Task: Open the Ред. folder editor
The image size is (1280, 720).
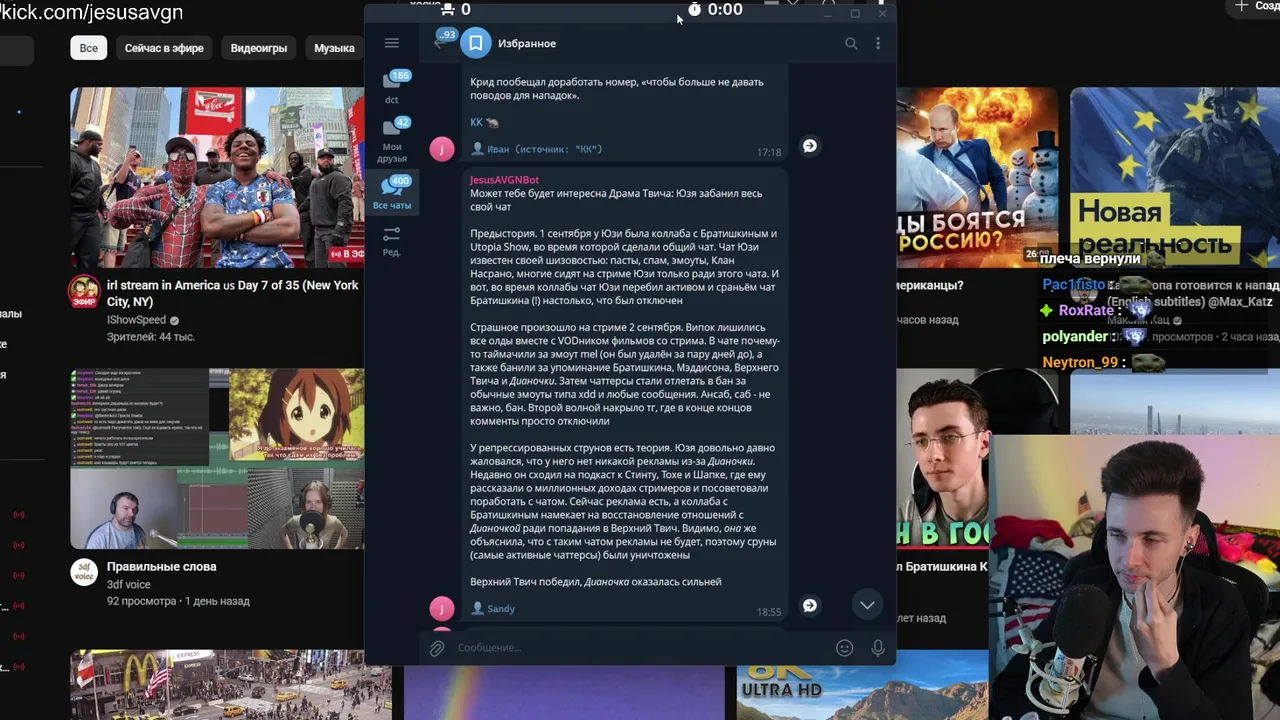Action: pyautogui.click(x=392, y=240)
